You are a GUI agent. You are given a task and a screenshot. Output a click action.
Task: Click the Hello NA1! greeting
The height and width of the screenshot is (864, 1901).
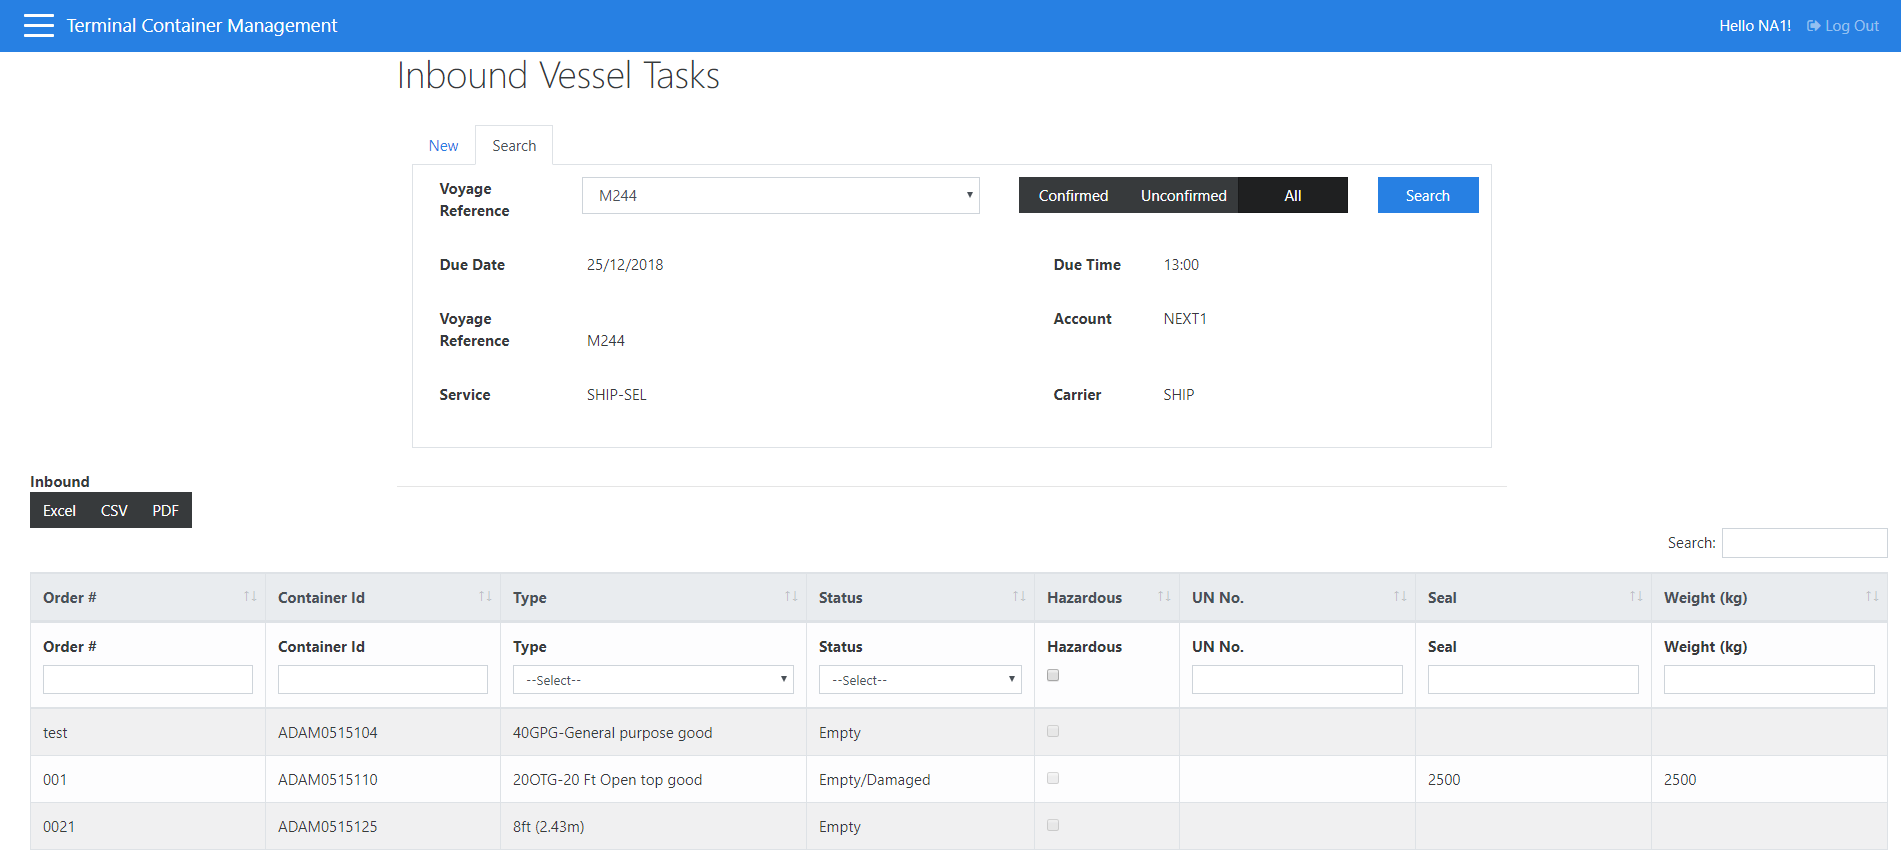[1755, 26]
